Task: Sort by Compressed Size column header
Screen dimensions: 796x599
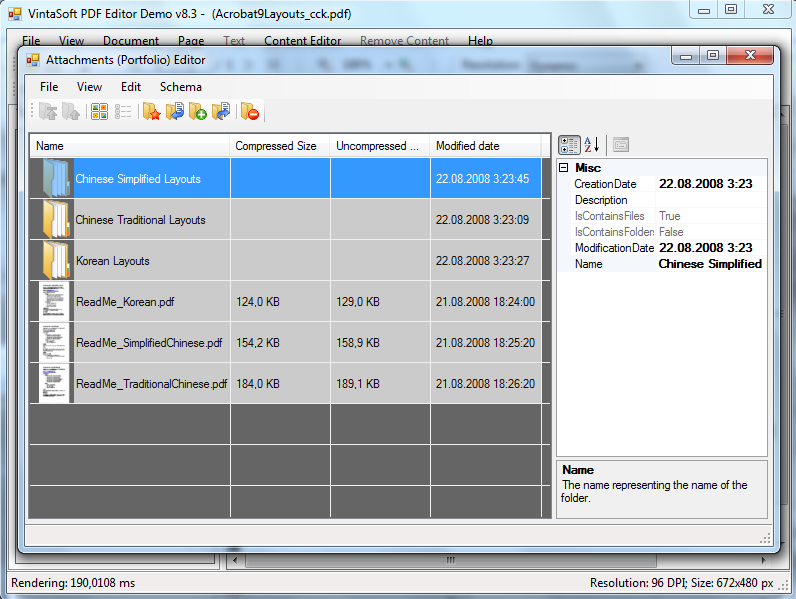Action: (x=280, y=146)
